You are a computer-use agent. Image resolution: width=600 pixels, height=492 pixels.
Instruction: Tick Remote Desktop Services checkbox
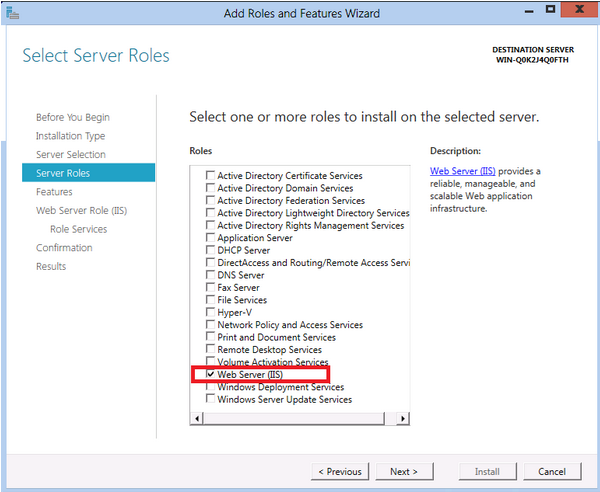pos(210,349)
